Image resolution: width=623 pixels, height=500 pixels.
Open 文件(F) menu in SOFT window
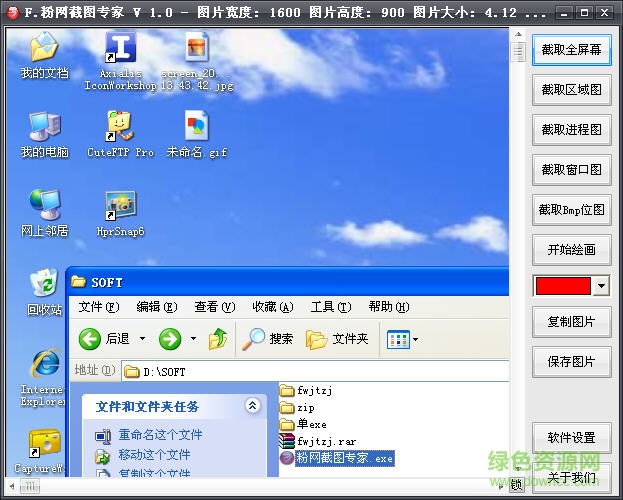click(99, 307)
